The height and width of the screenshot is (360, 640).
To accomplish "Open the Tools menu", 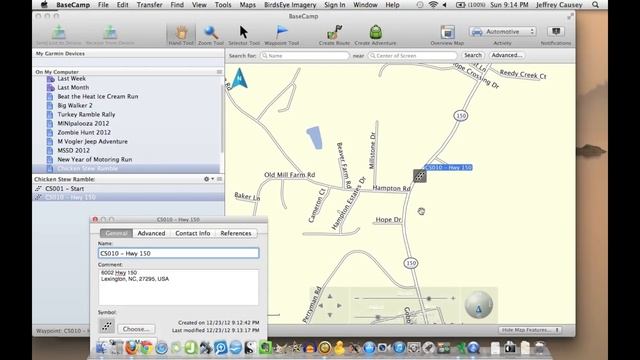I will (x=223, y=5).
